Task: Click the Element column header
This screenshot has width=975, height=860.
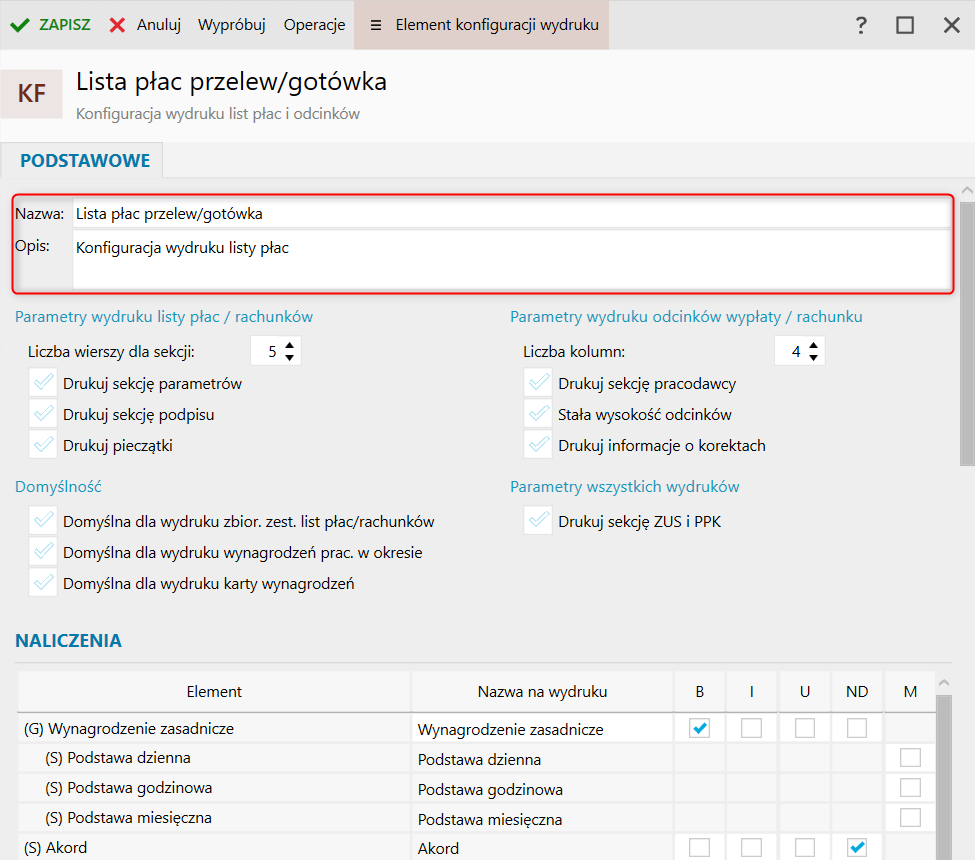Action: pos(214,691)
